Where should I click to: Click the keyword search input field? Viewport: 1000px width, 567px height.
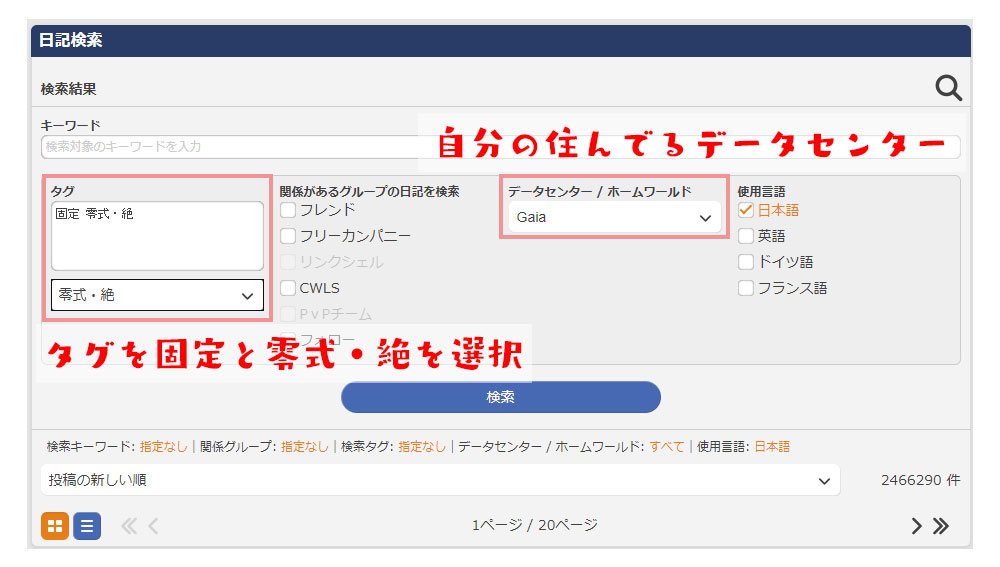pos(230,147)
